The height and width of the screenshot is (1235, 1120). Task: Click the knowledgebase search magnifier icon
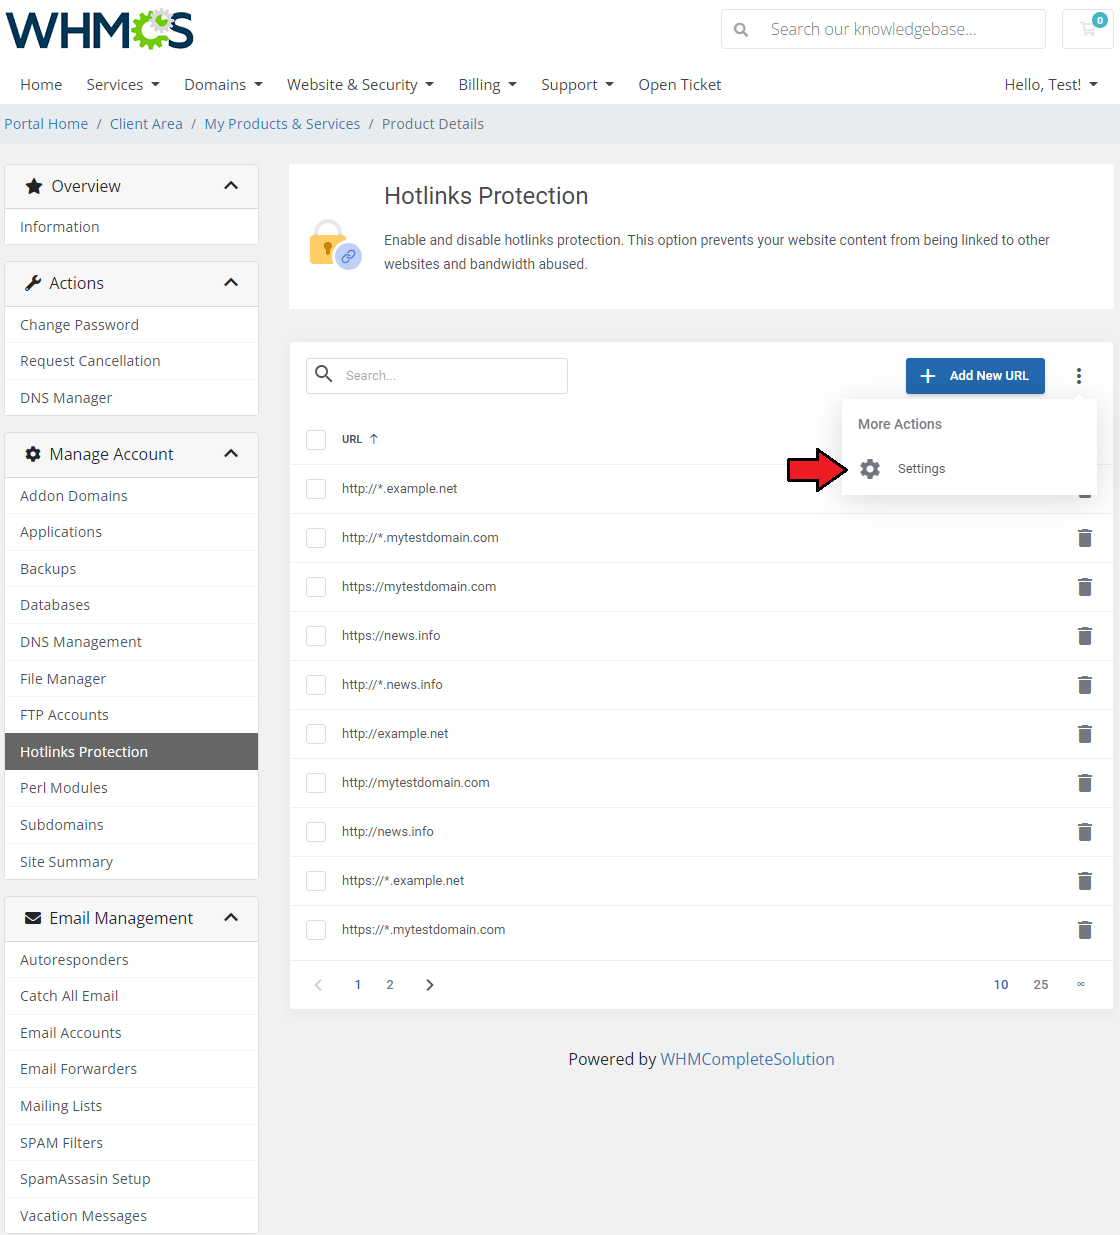point(741,30)
